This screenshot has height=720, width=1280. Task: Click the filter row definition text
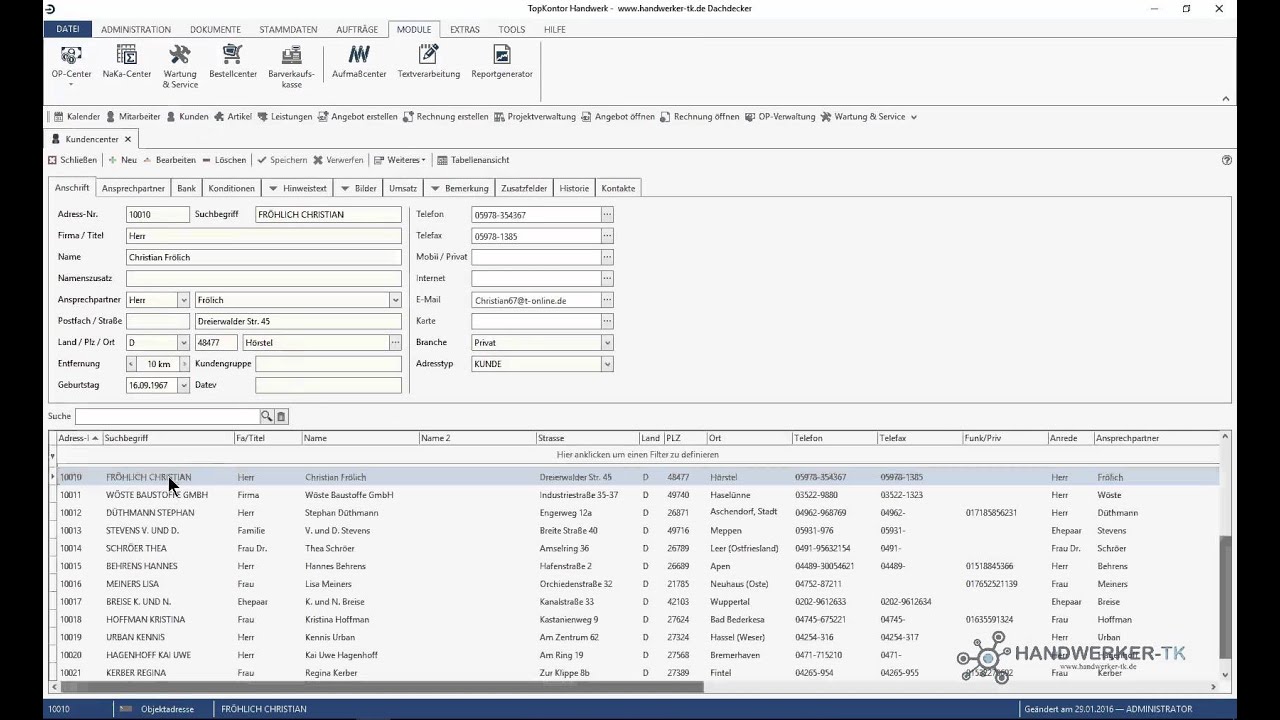click(637, 455)
